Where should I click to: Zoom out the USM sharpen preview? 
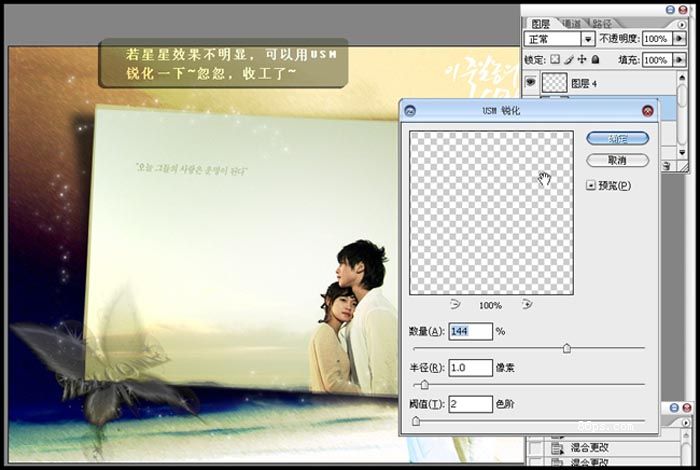(x=455, y=305)
